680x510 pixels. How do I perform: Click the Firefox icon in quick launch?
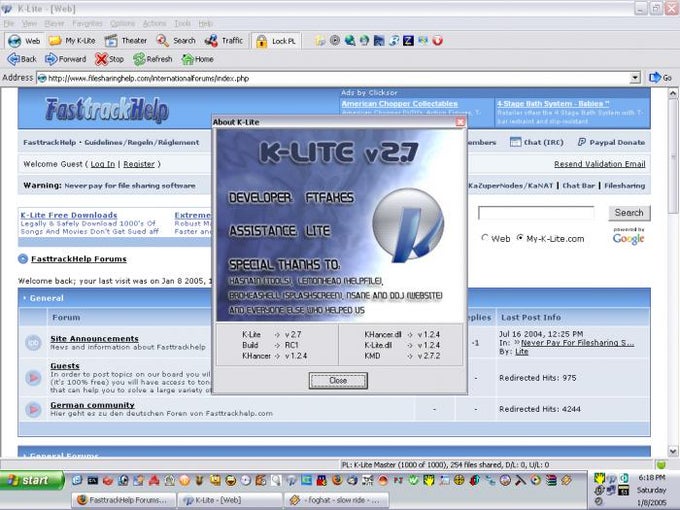[x=337, y=480]
